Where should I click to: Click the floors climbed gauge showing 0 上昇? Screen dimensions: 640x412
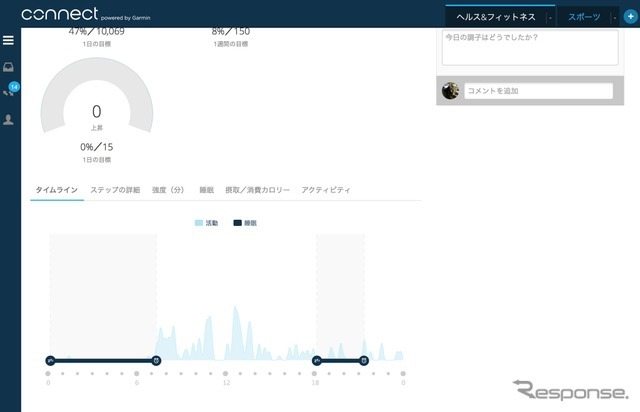pyautogui.click(x=97, y=96)
